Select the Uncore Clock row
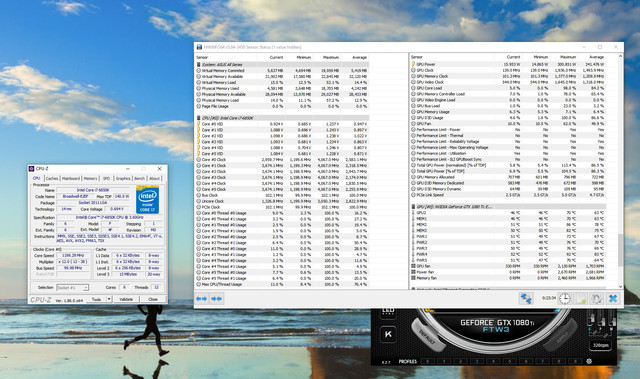The height and width of the screenshot is (379, 640). [282, 201]
